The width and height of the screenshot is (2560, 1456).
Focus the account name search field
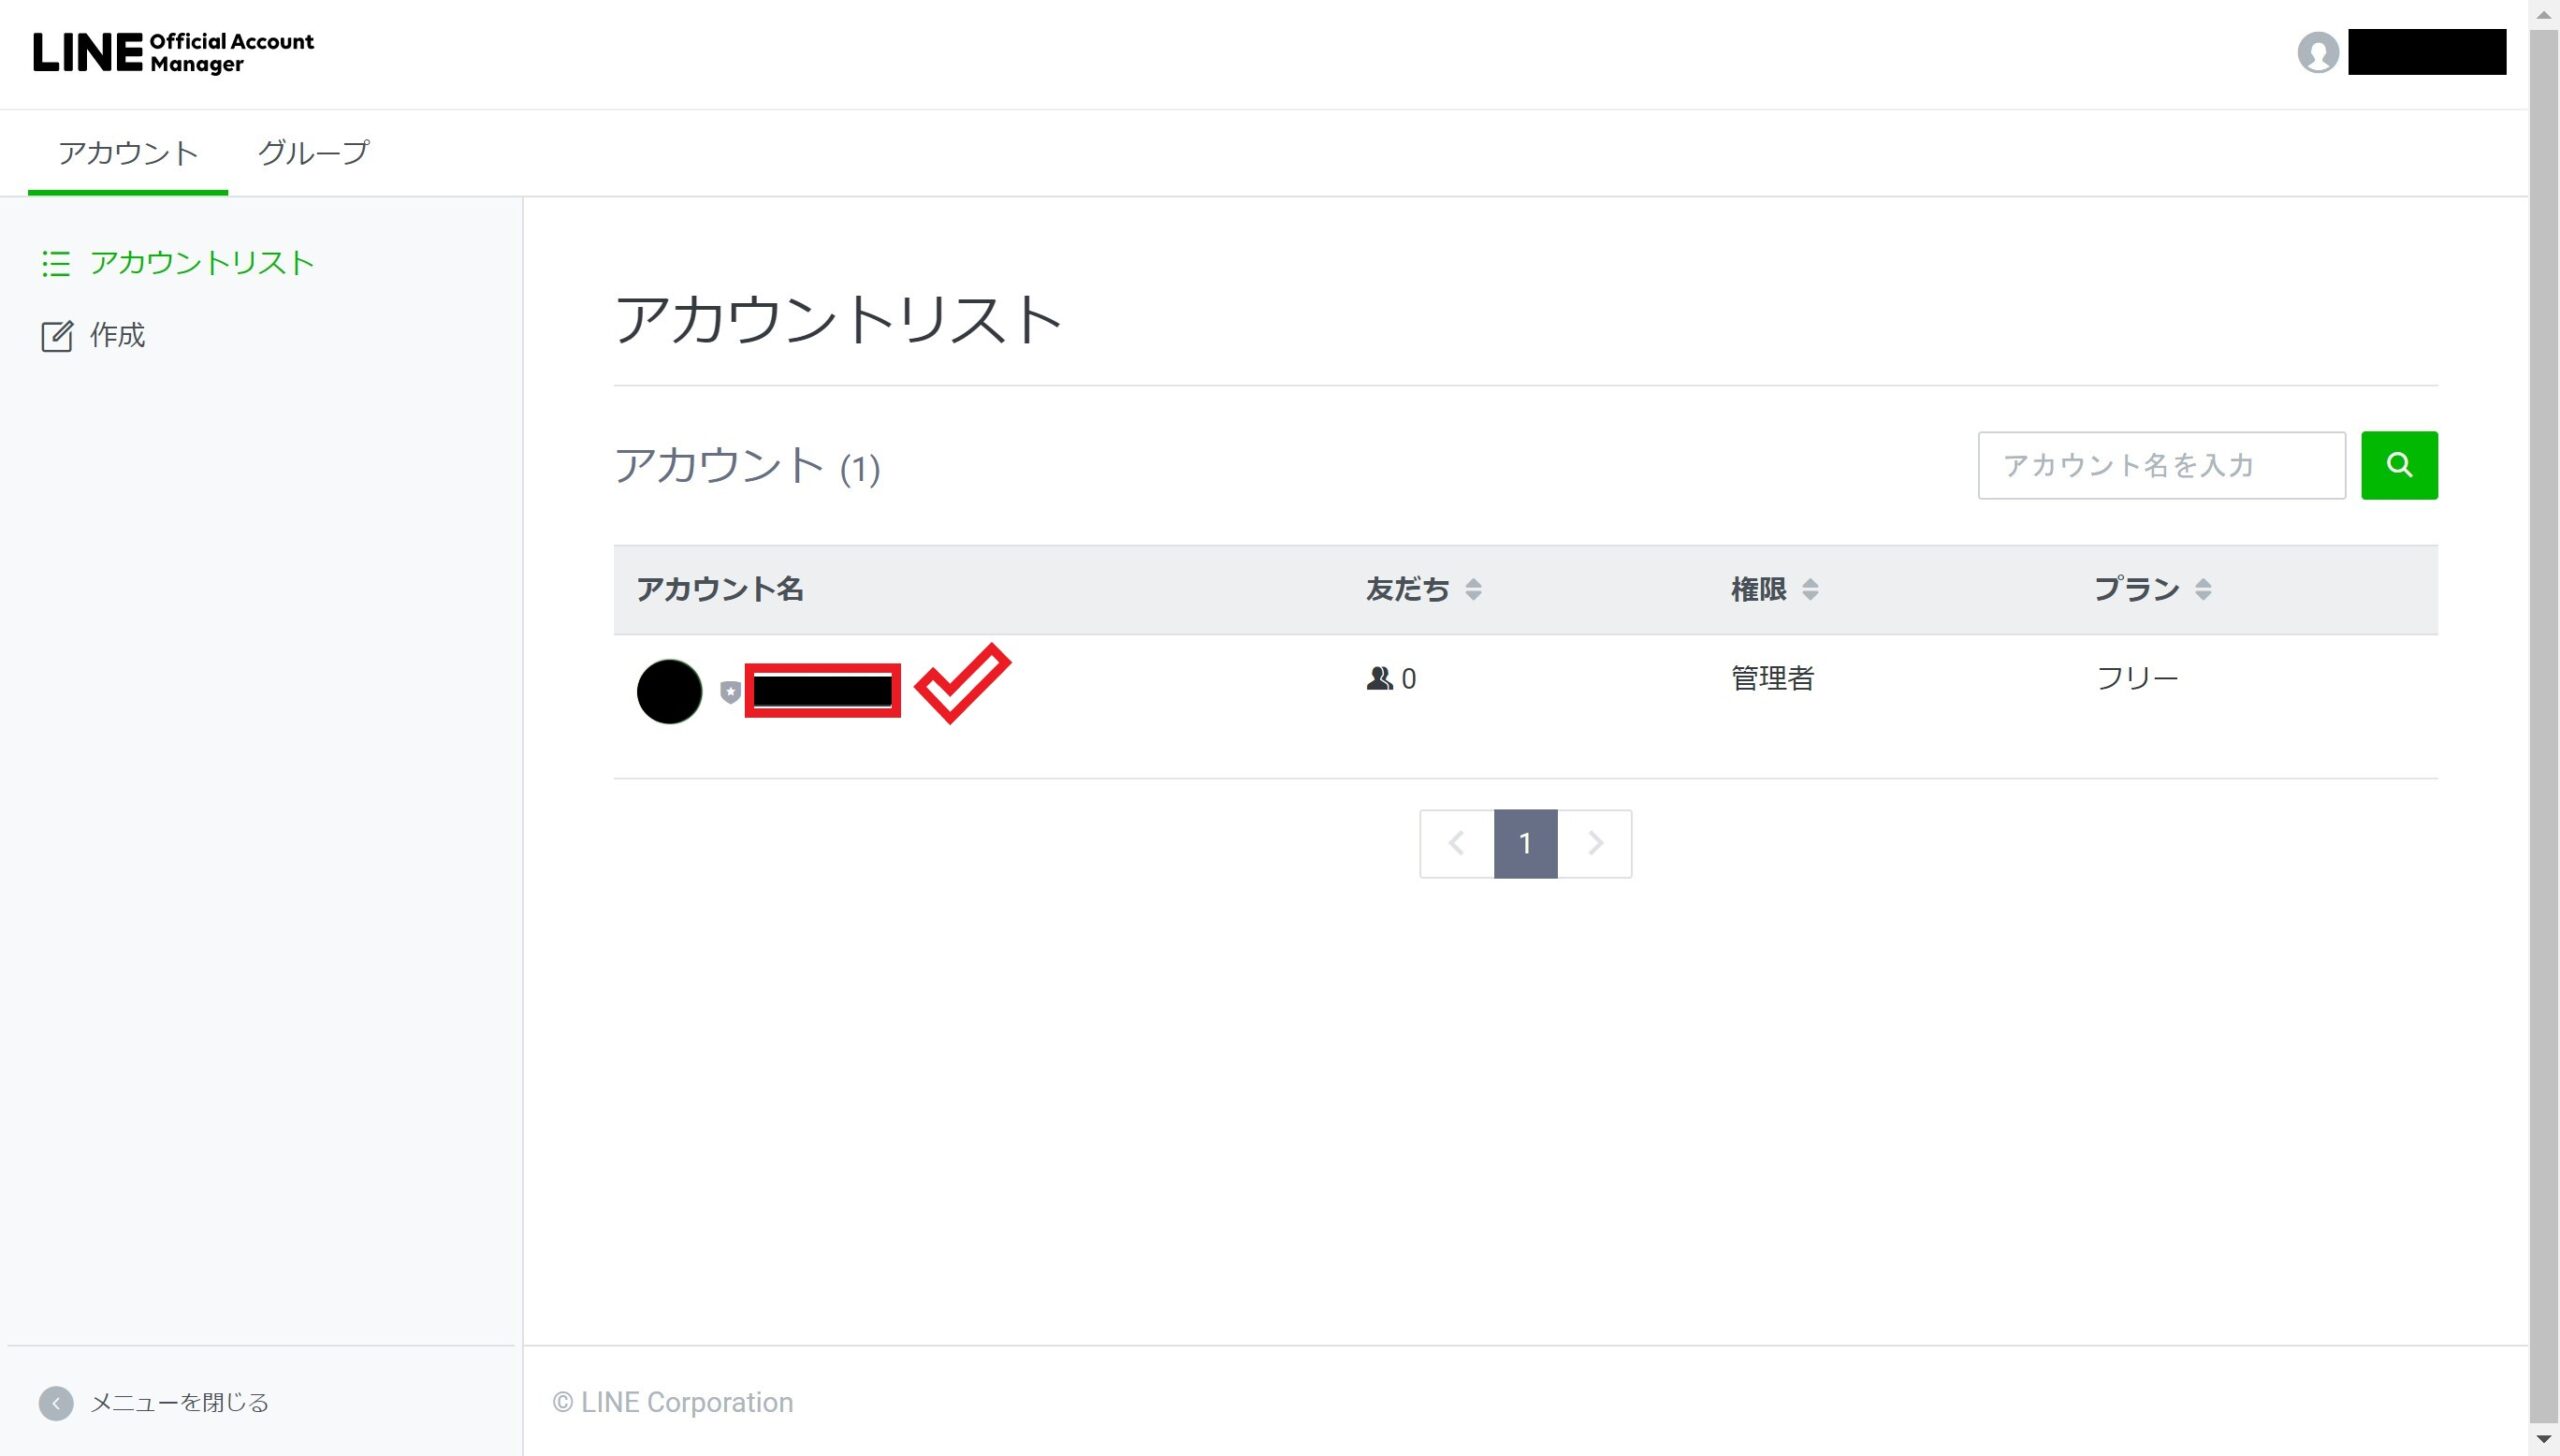coord(2160,465)
